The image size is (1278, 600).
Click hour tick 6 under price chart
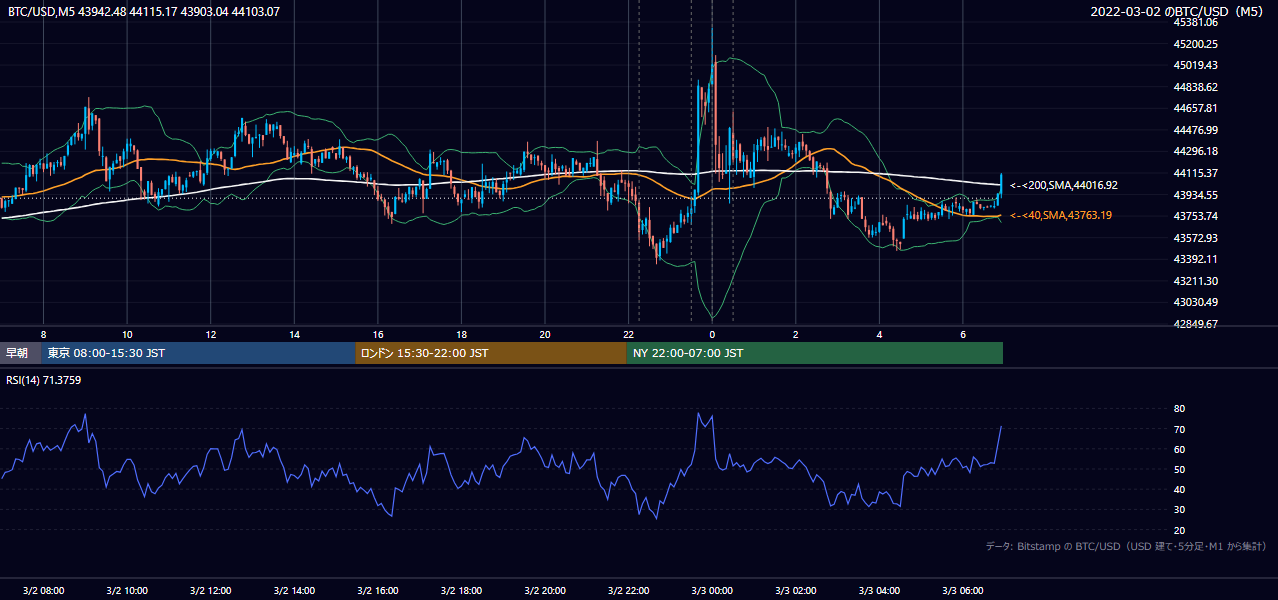click(962, 334)
